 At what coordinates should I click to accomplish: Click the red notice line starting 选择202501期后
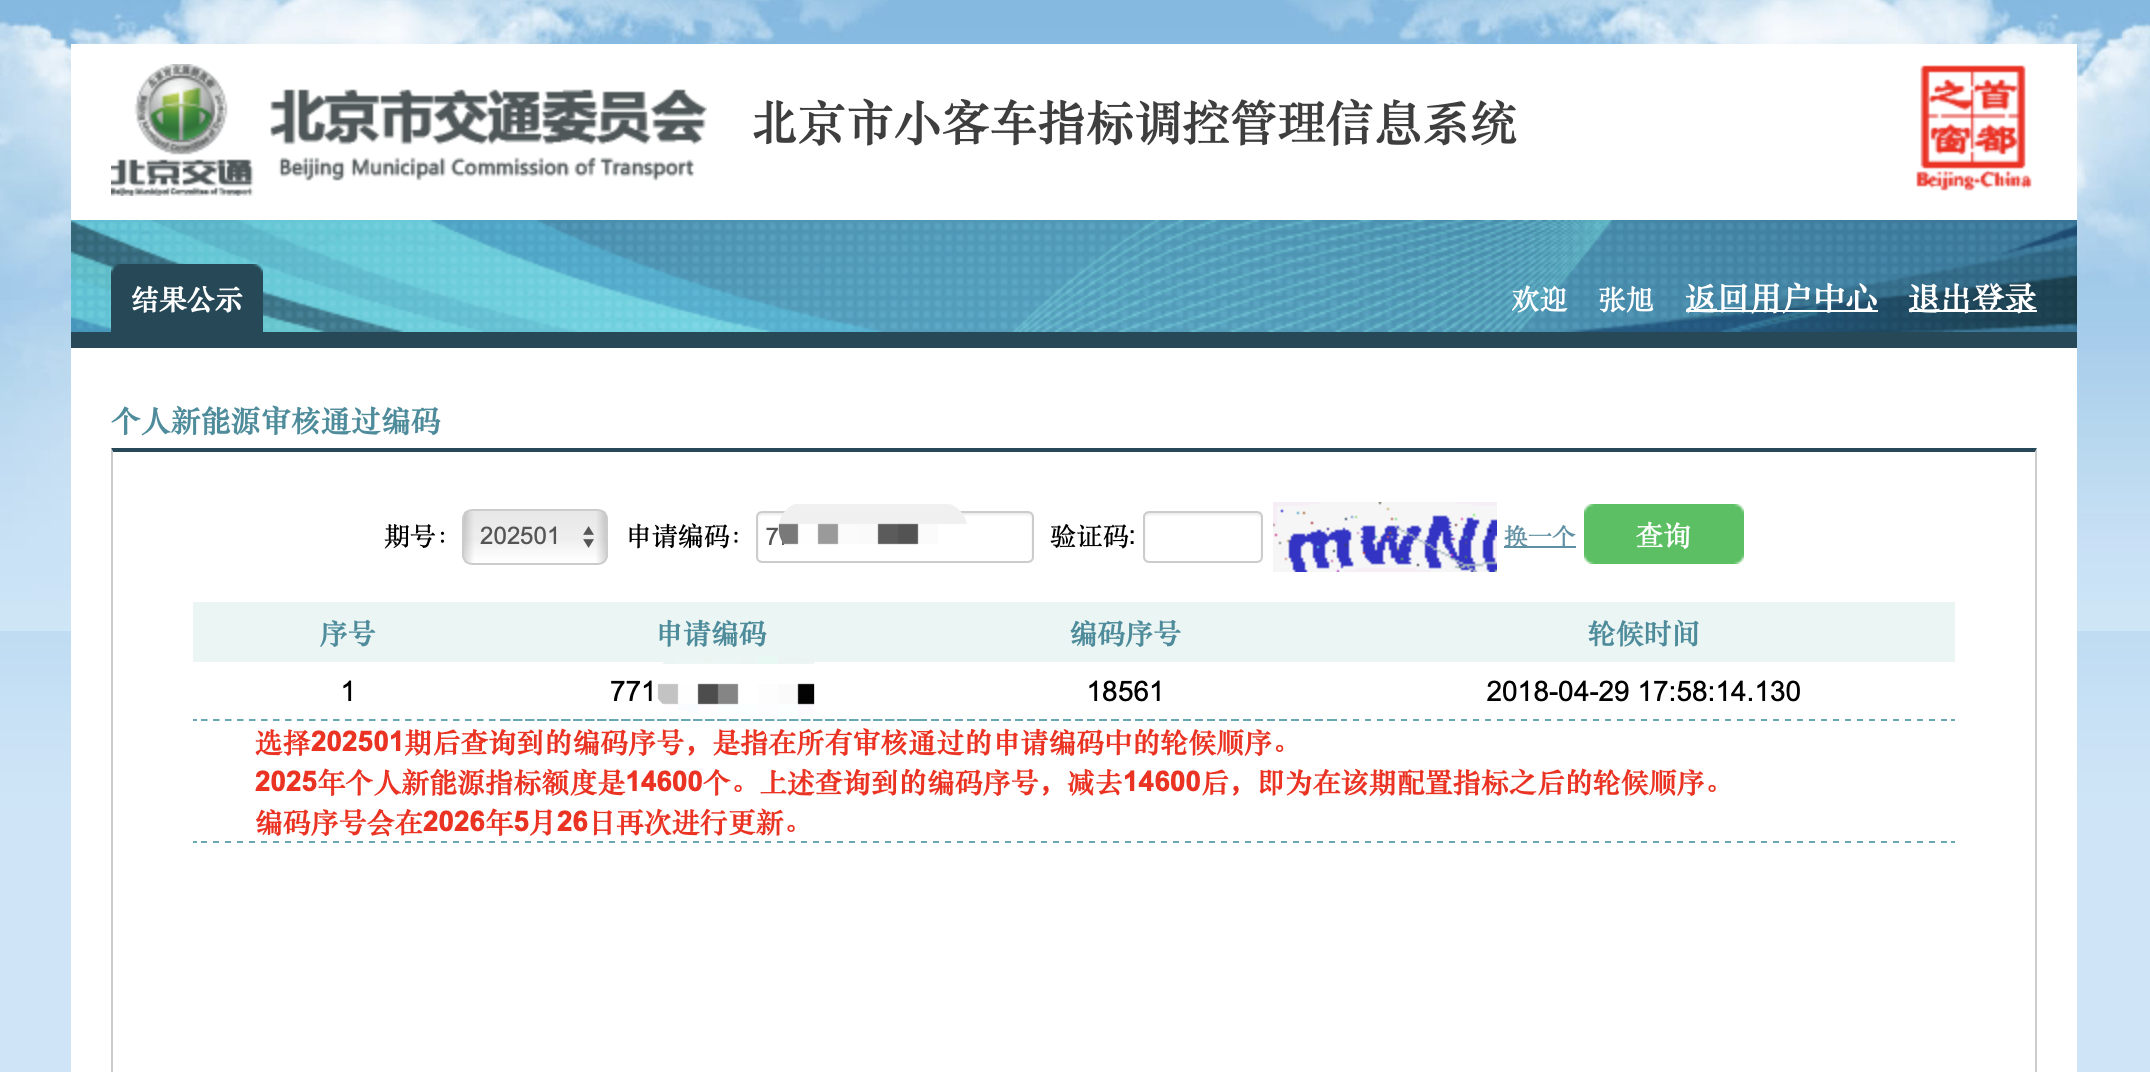click(774, 742)
